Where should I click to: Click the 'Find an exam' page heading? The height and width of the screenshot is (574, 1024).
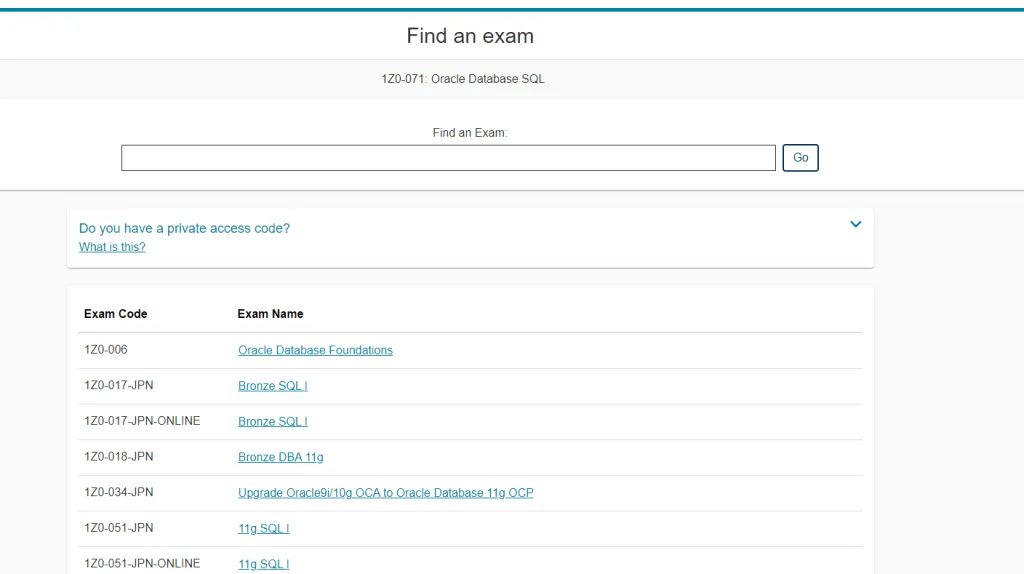click(x=470, y=36)
